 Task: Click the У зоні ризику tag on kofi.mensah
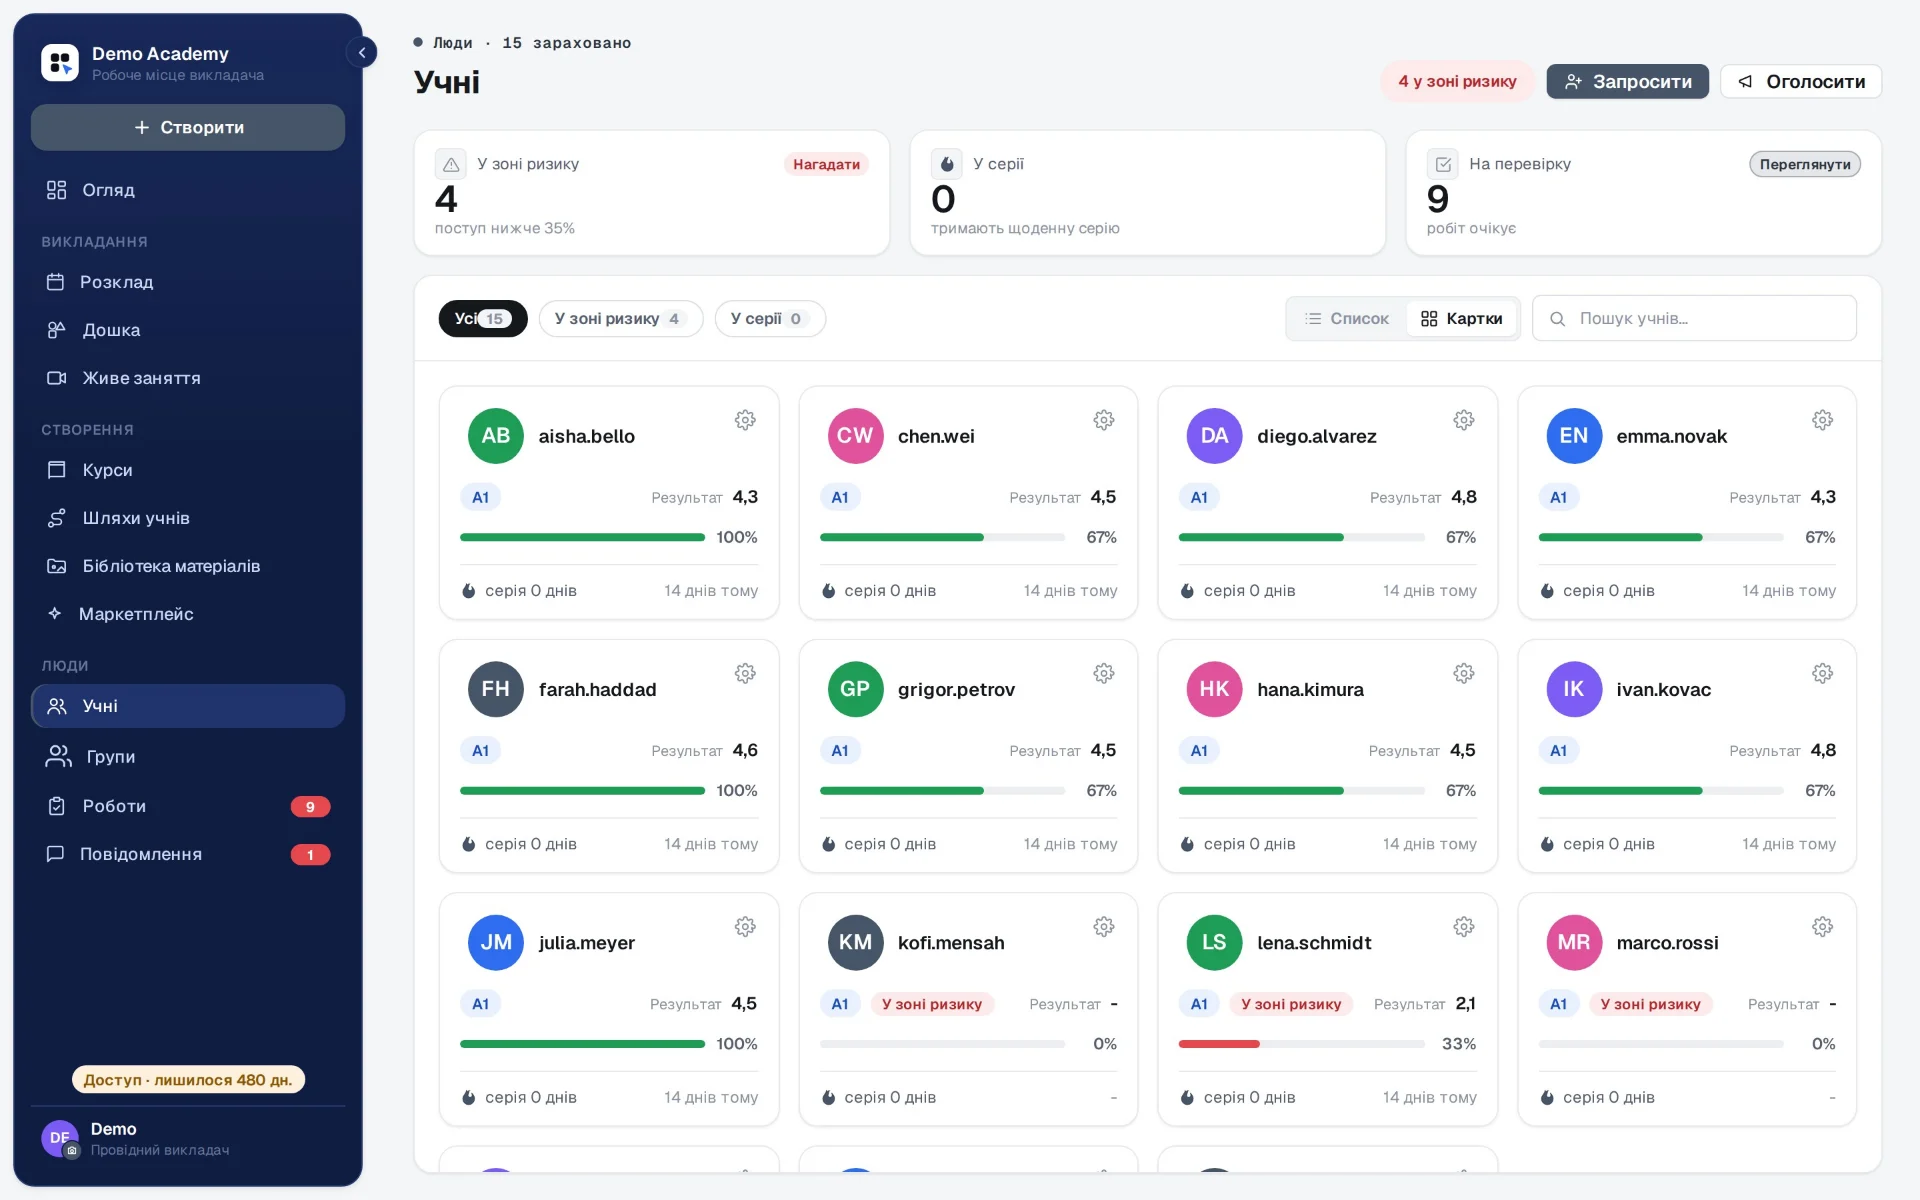pyautogui.click(x=932, y=1004)
